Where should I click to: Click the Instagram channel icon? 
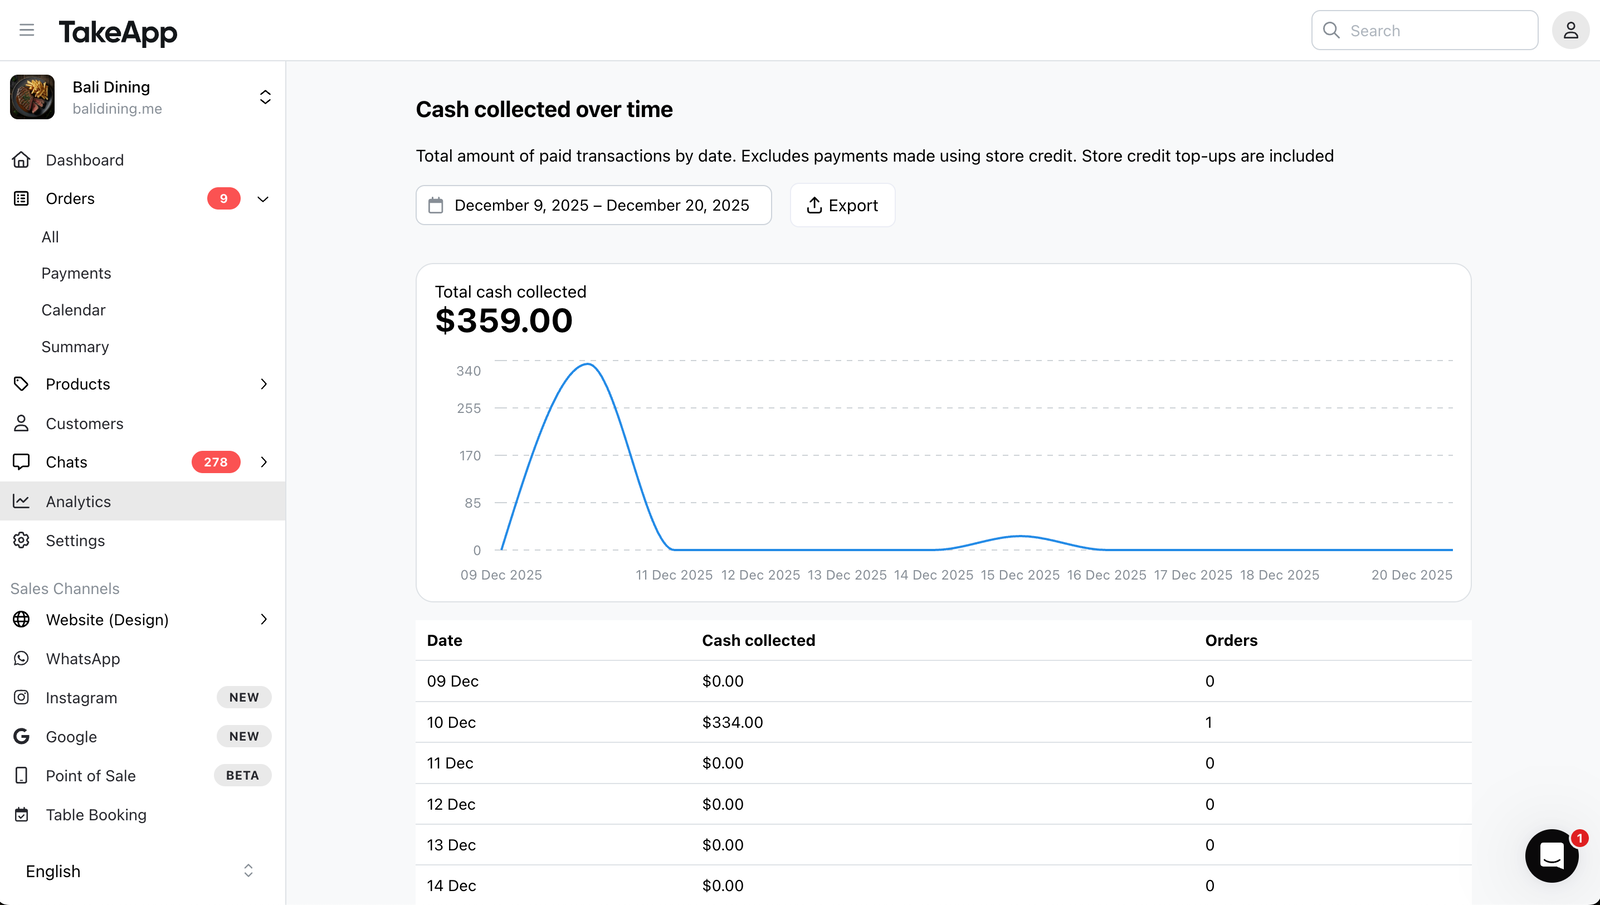(x=21, y=697)
